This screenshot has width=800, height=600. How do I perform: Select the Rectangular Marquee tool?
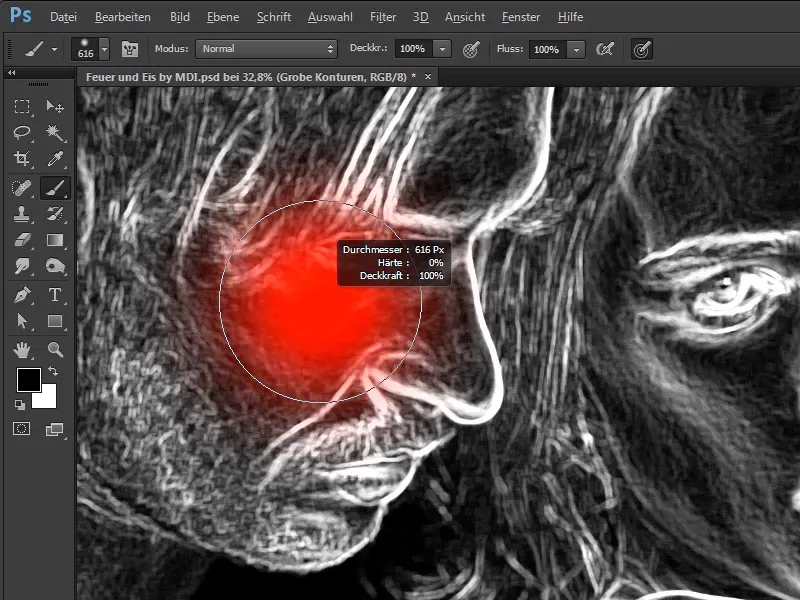point(21,107)
